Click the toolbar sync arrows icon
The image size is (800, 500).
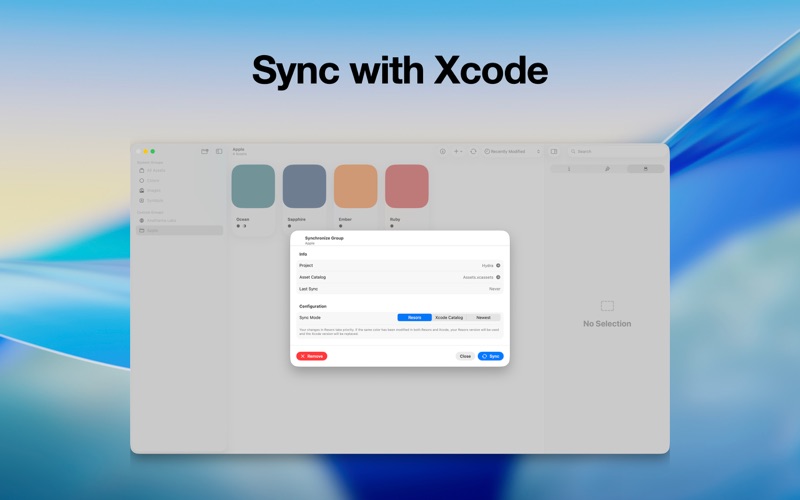(x=473, y=152)
